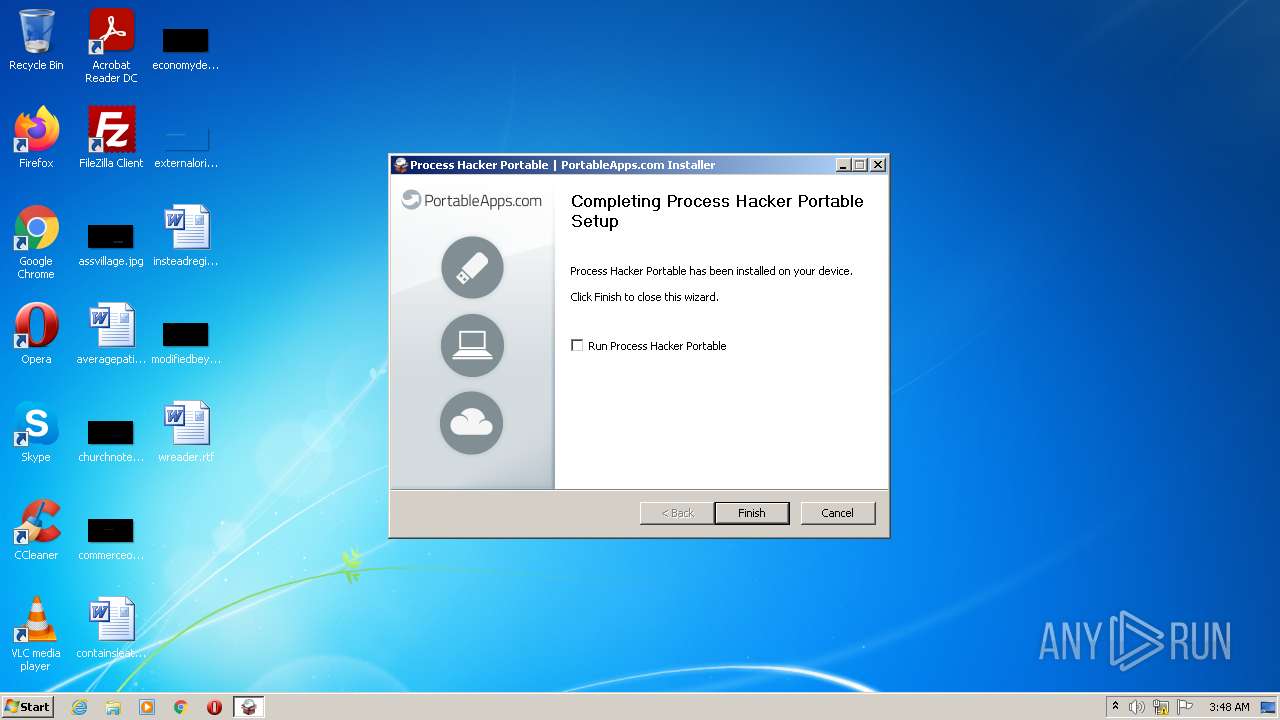Click the installer taskbar button

coord(249,707)
